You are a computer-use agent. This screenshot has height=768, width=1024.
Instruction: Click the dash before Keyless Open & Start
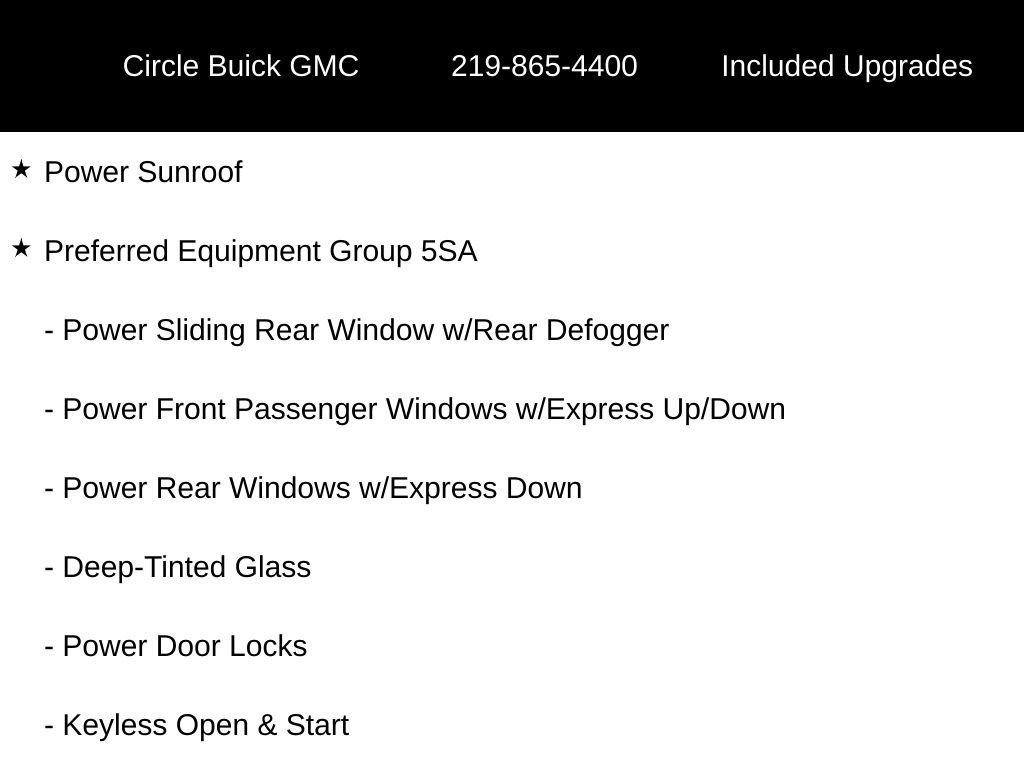pyautogui.click(x=49, y=726)
